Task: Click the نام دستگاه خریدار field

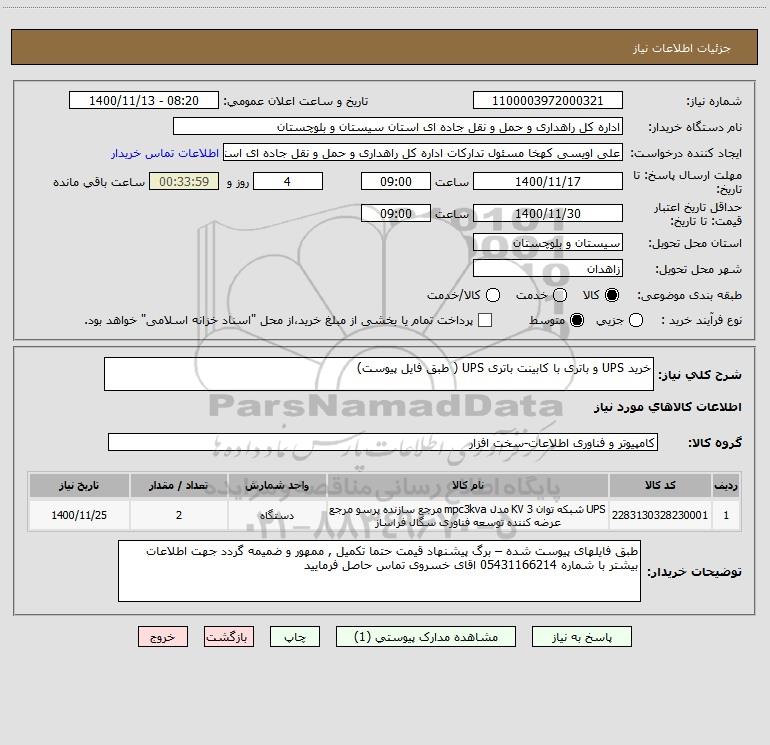Action: coord(398,127)
